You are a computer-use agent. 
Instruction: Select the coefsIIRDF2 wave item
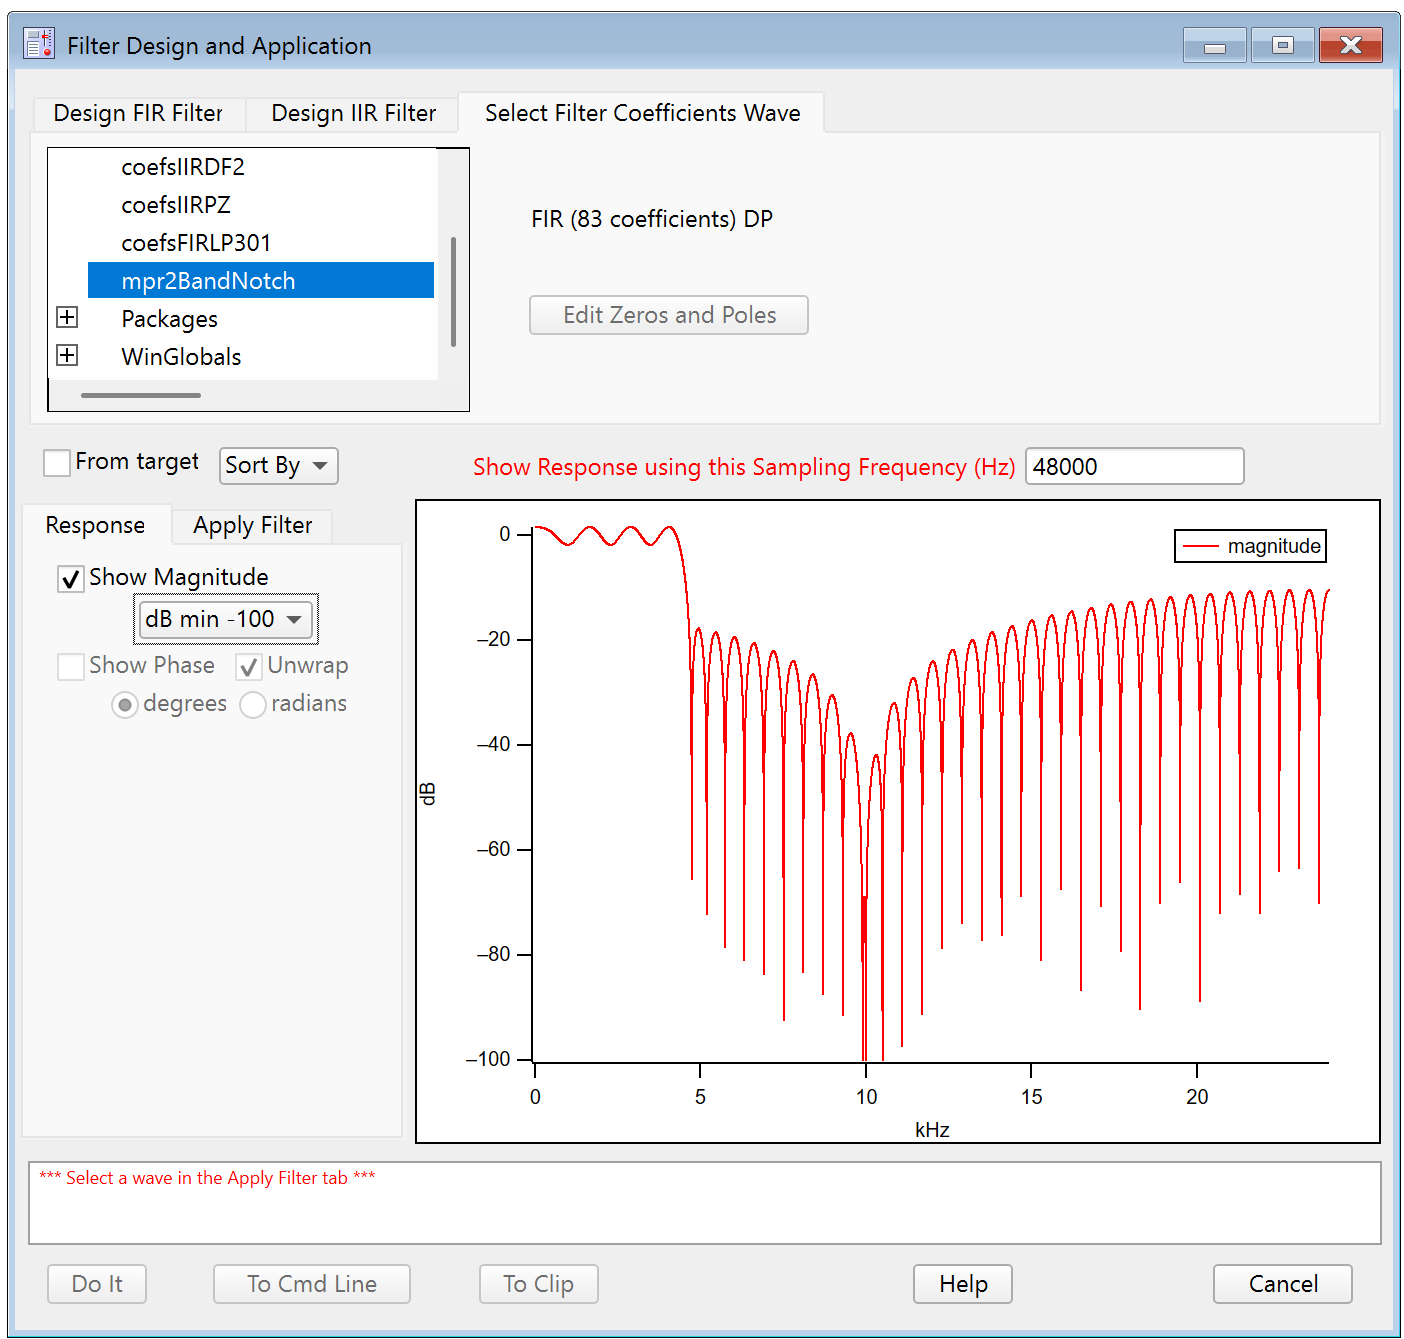[x=183, y=167]
